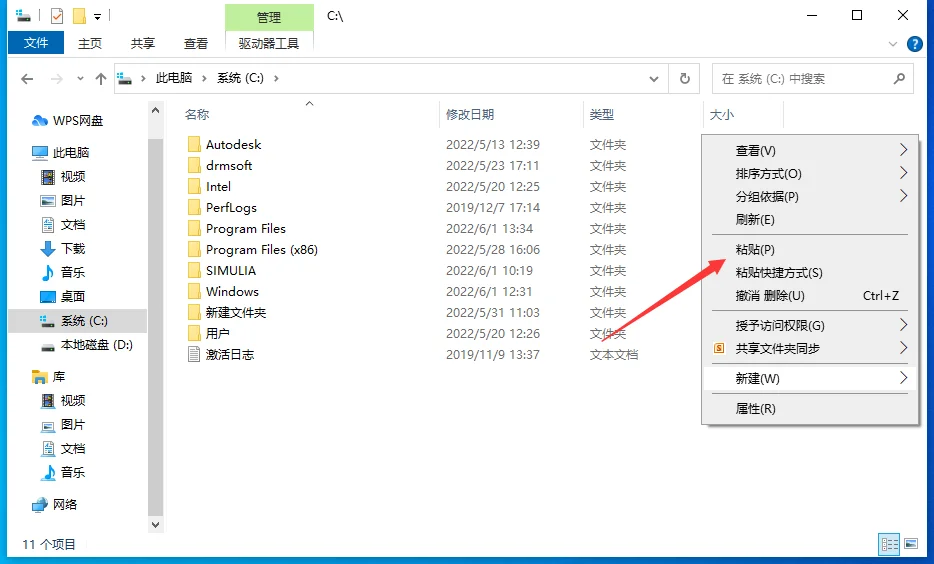Go forward with the right arrow button
The width and height of the screenshot is (934, 564).
pos(57,79)
